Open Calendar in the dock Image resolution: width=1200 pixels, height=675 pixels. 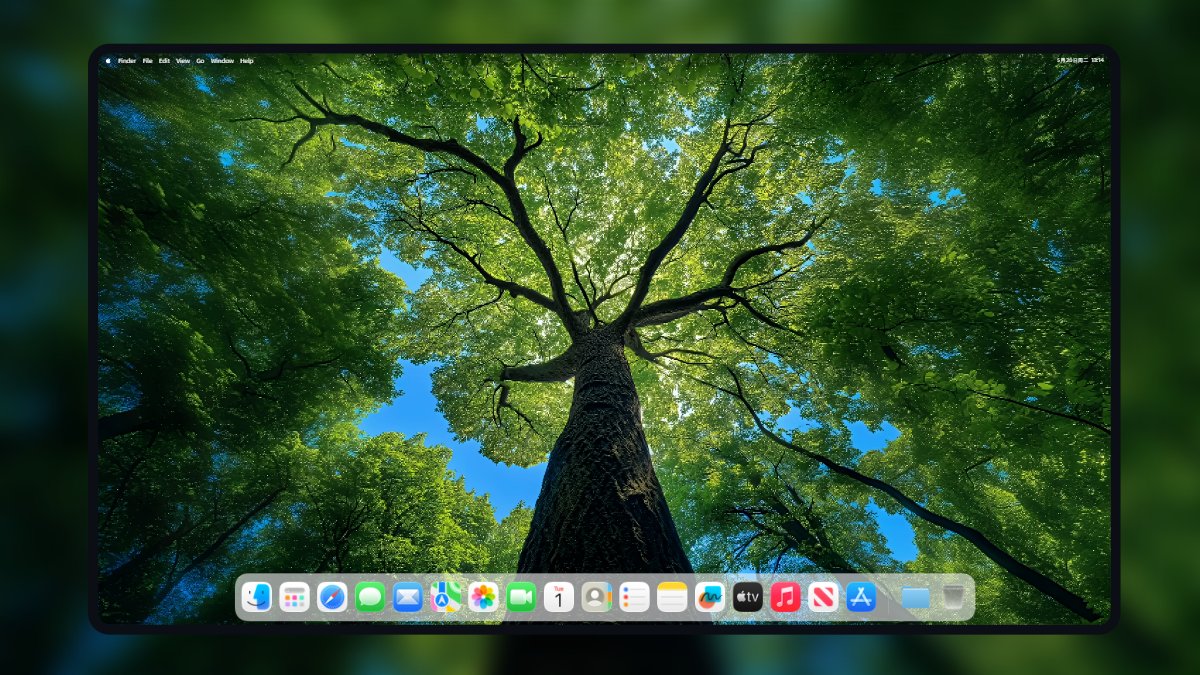(x=559, y=598)
